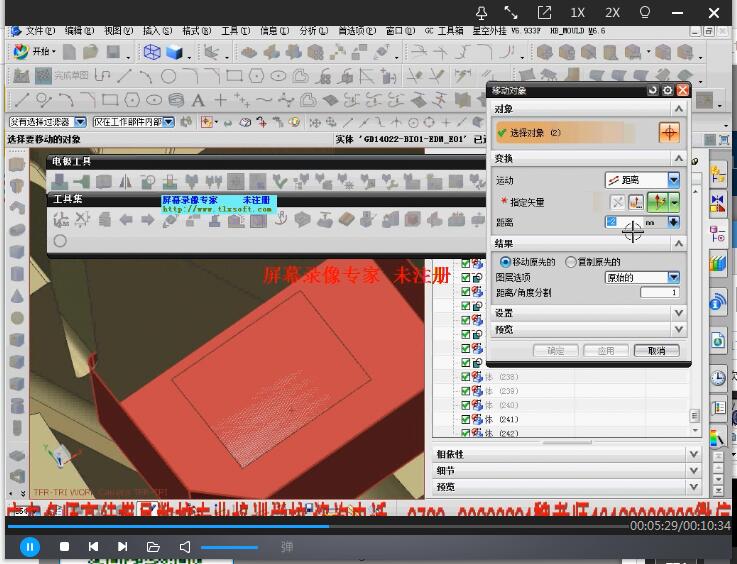Toggle the checkbox for 体 (241) row
Viewport: 737px width, 564px height.
(x=465, y=419)
